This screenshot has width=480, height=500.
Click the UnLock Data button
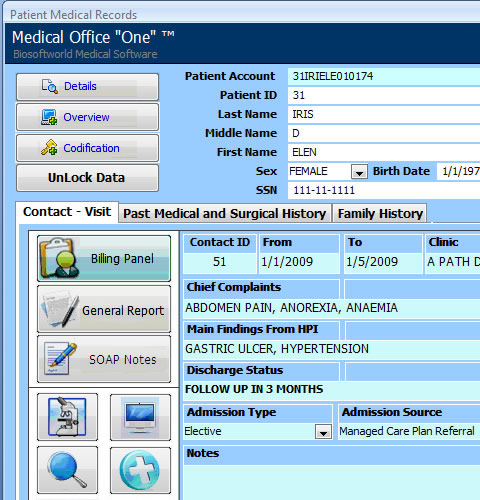(x=87, y=178)
